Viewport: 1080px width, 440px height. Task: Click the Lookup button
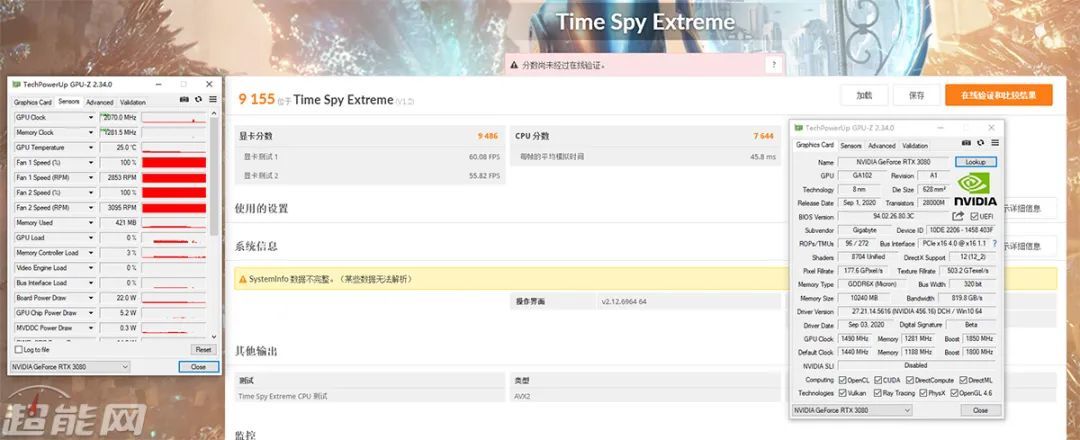point(975,162)
